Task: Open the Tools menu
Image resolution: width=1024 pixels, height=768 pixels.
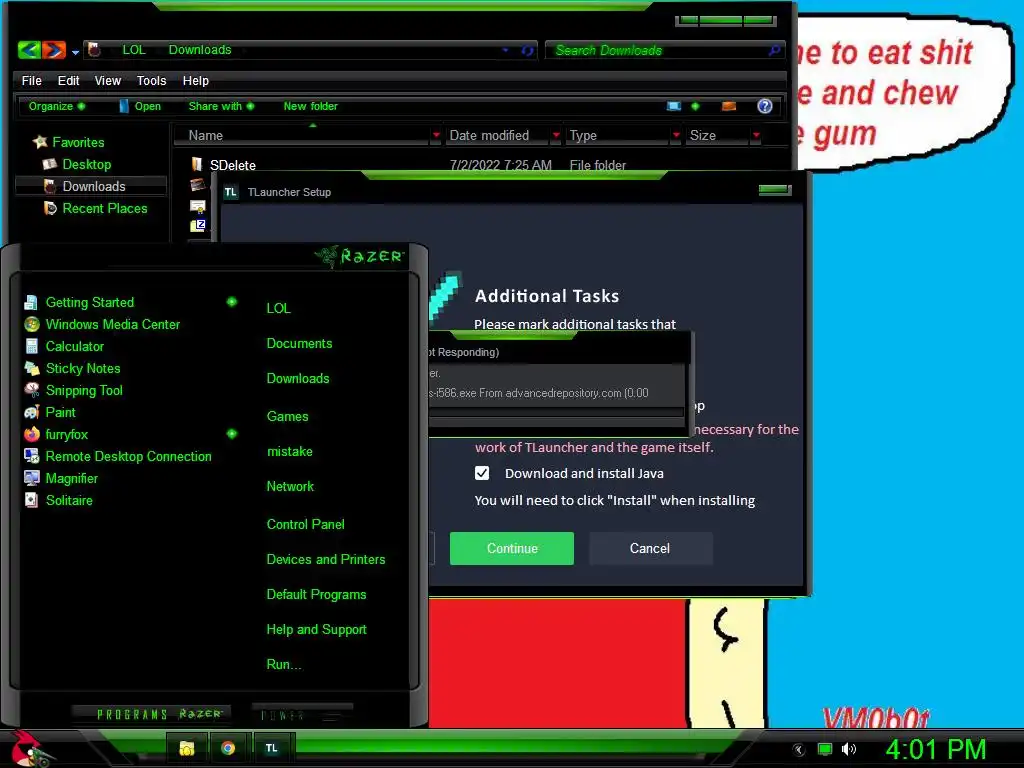Action: tap(151, 80)
